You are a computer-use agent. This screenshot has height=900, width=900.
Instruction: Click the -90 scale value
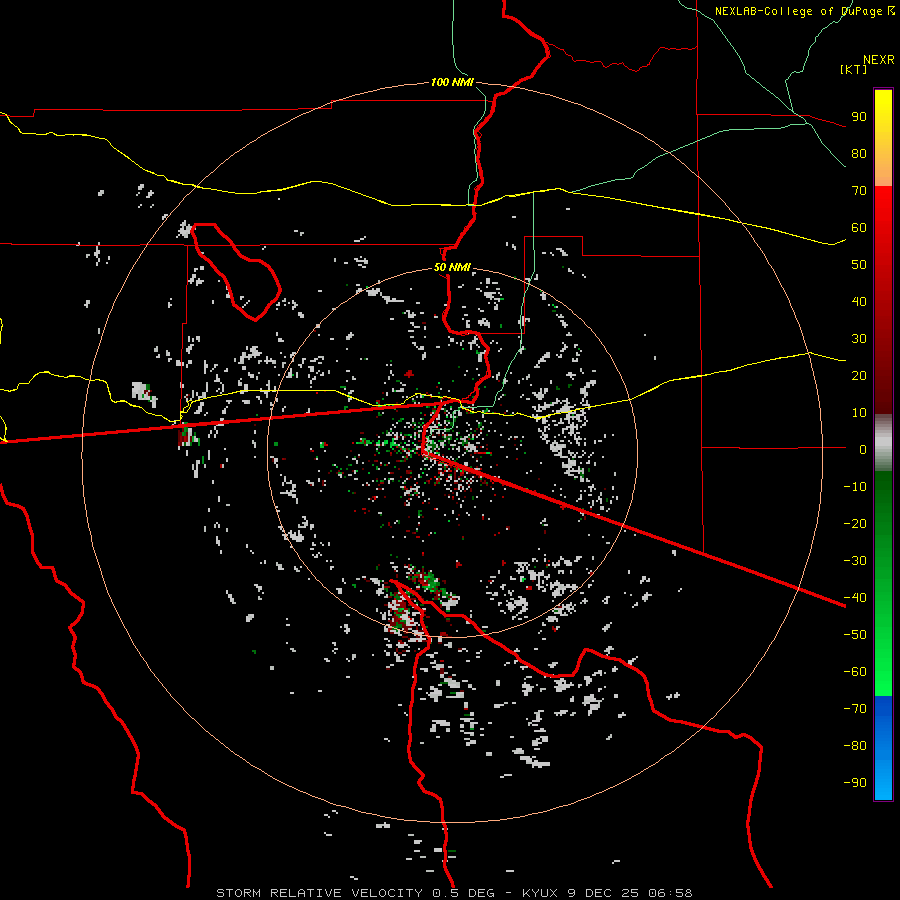coord(855,783)
